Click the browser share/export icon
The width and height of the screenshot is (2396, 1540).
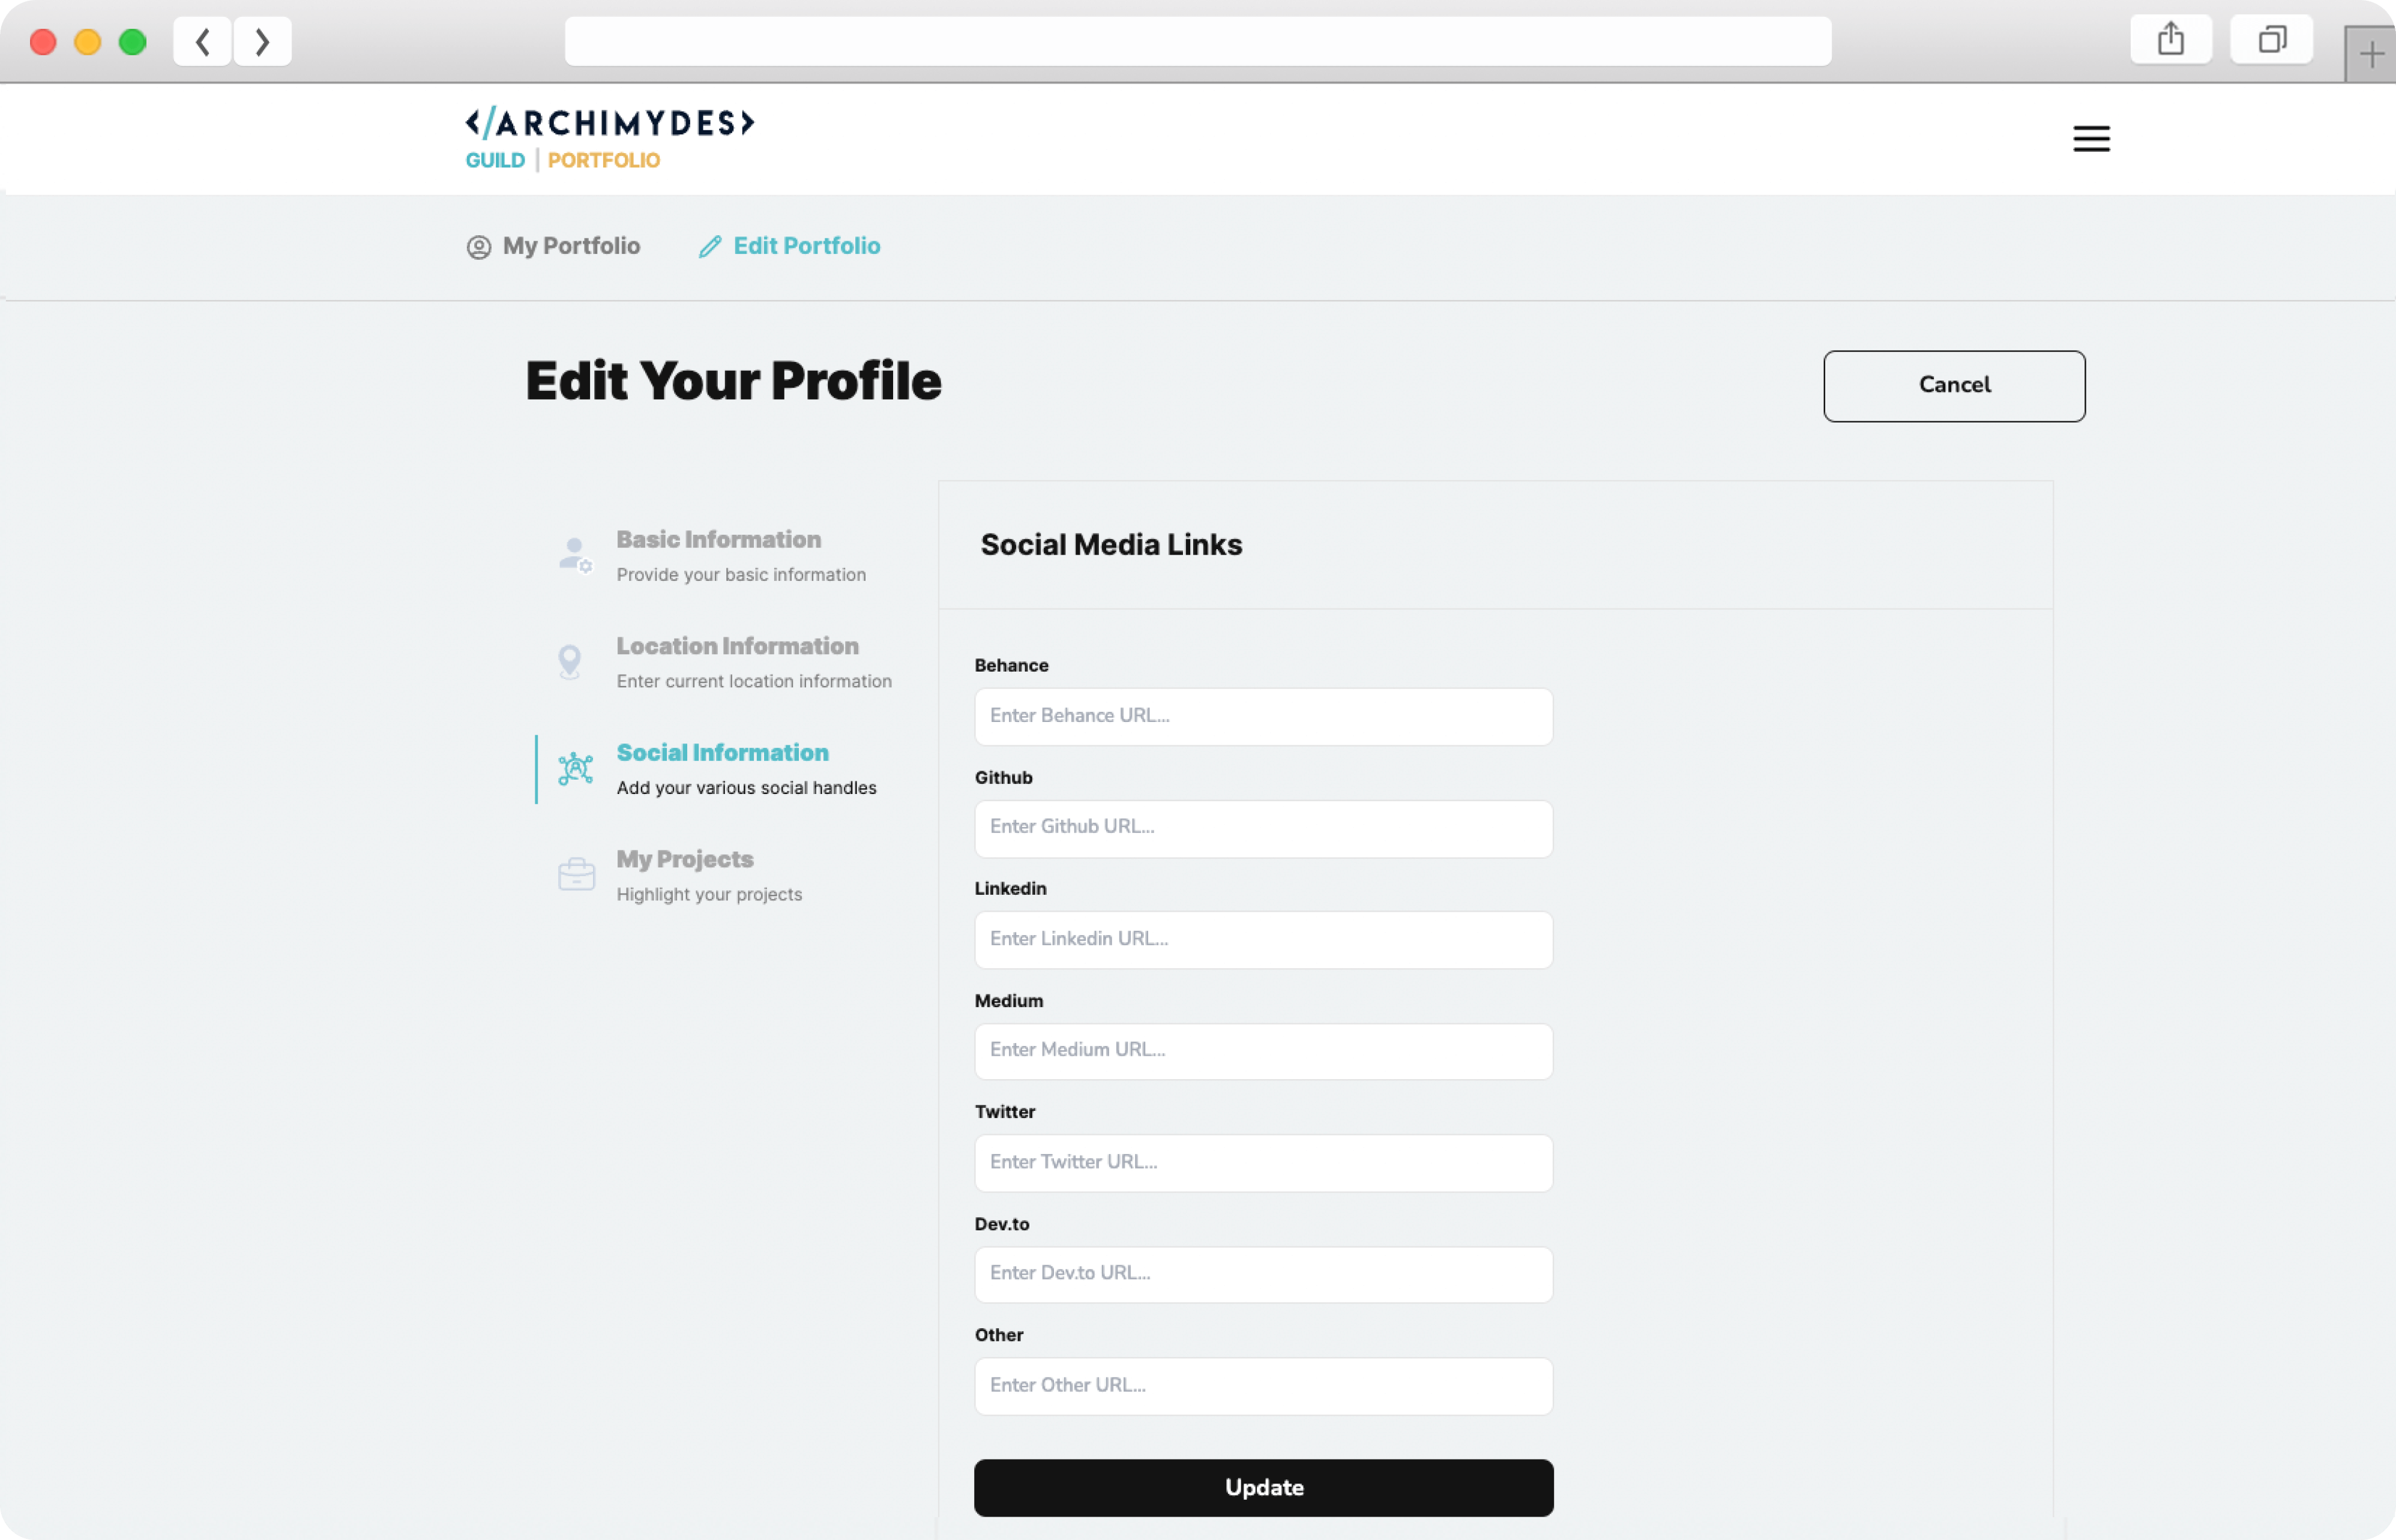[x=2171, y=38]
